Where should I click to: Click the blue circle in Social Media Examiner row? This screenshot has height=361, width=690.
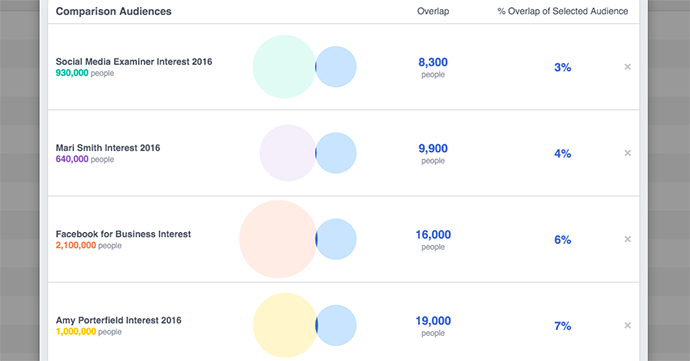point(336,67)
